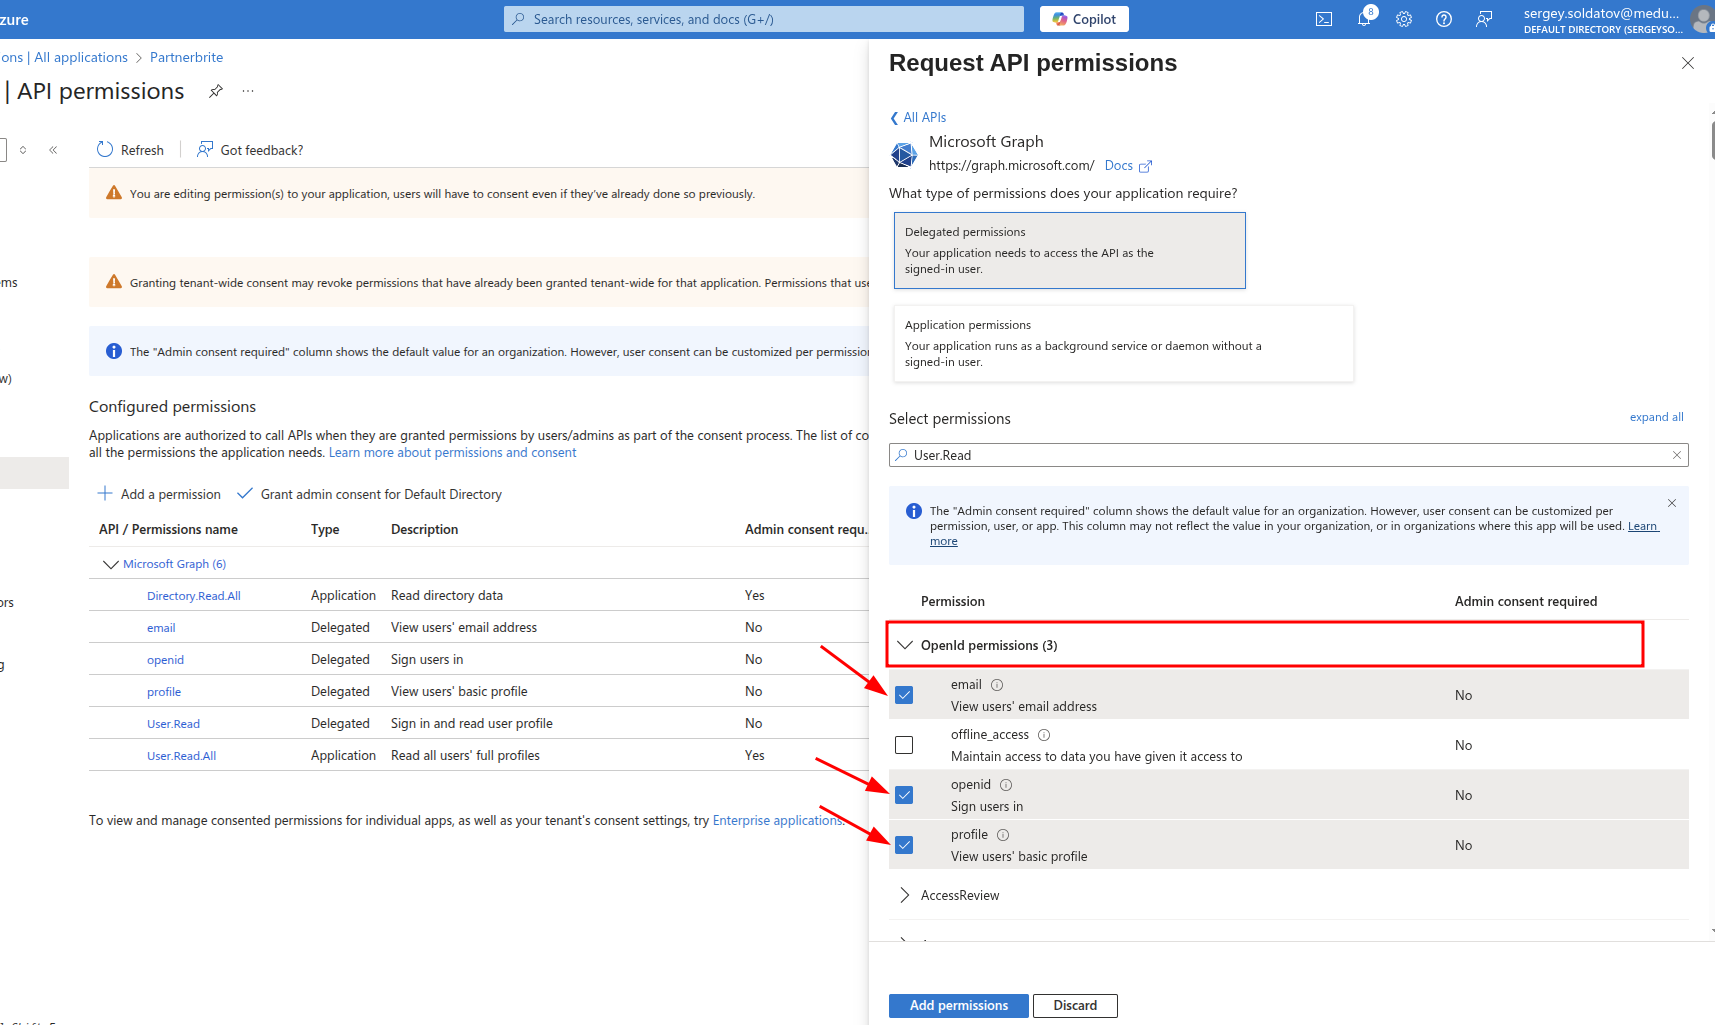This screenshot has height=1025, width=1715.
Task: Select Delegated permissions option
Action: [1069, 250]
